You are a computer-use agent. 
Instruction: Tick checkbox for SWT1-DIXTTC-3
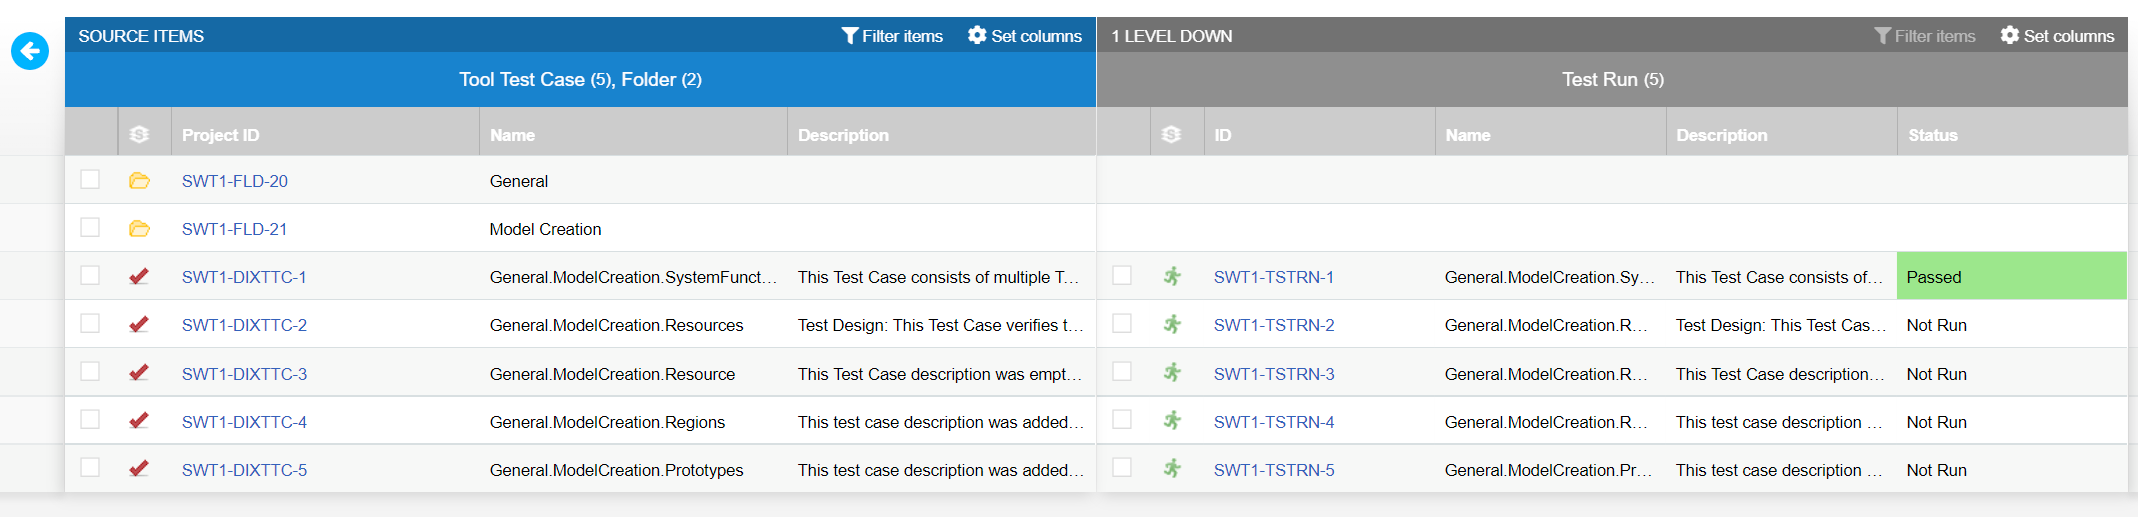[90, 371]
